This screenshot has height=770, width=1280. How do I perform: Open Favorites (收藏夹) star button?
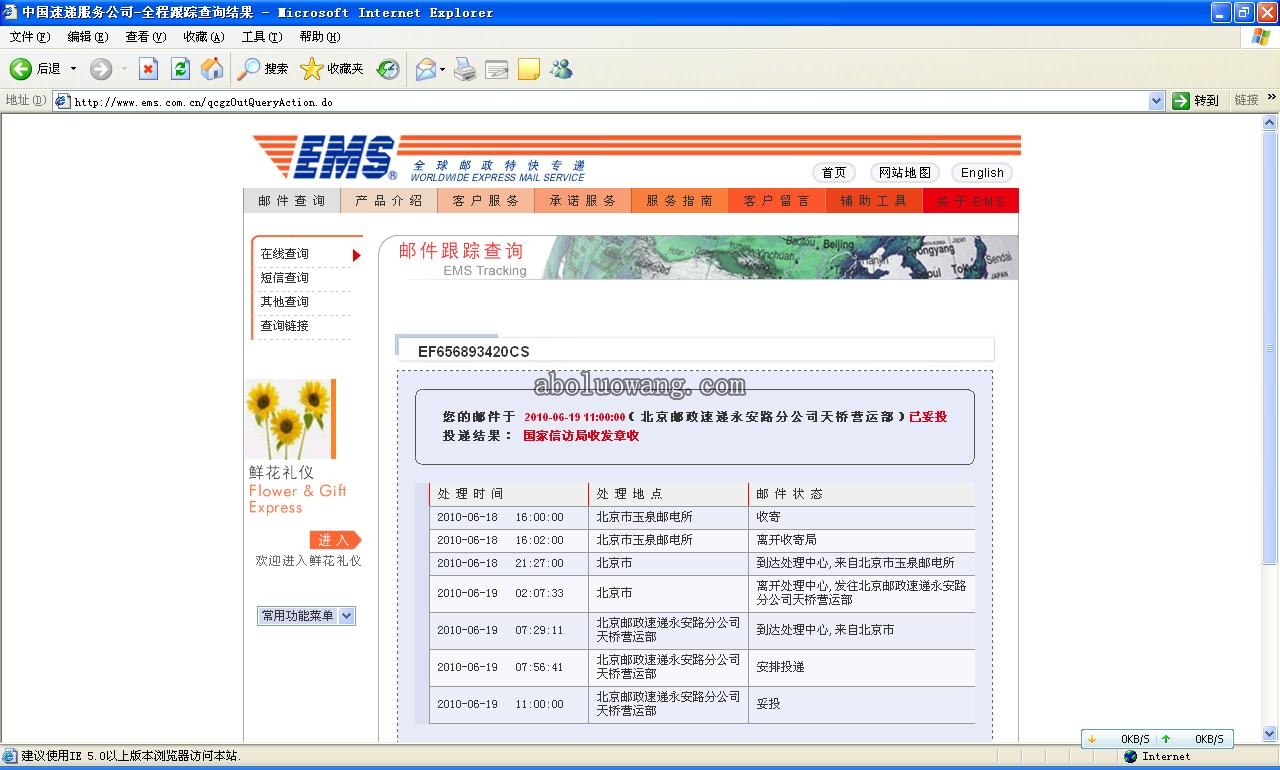tap(333, 69)
